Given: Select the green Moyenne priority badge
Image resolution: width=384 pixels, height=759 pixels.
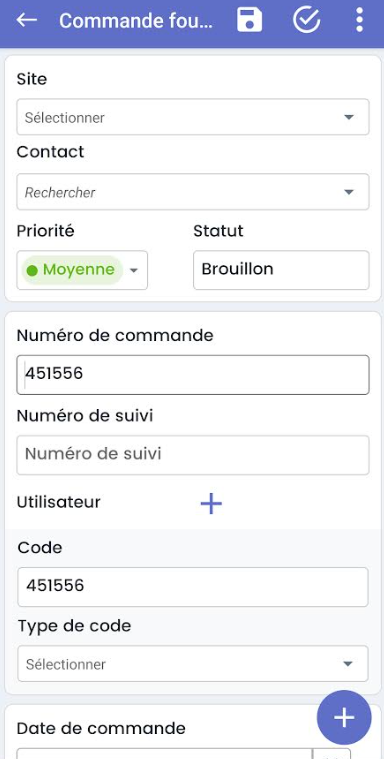Looking at the screenshot, I should 72,270.
